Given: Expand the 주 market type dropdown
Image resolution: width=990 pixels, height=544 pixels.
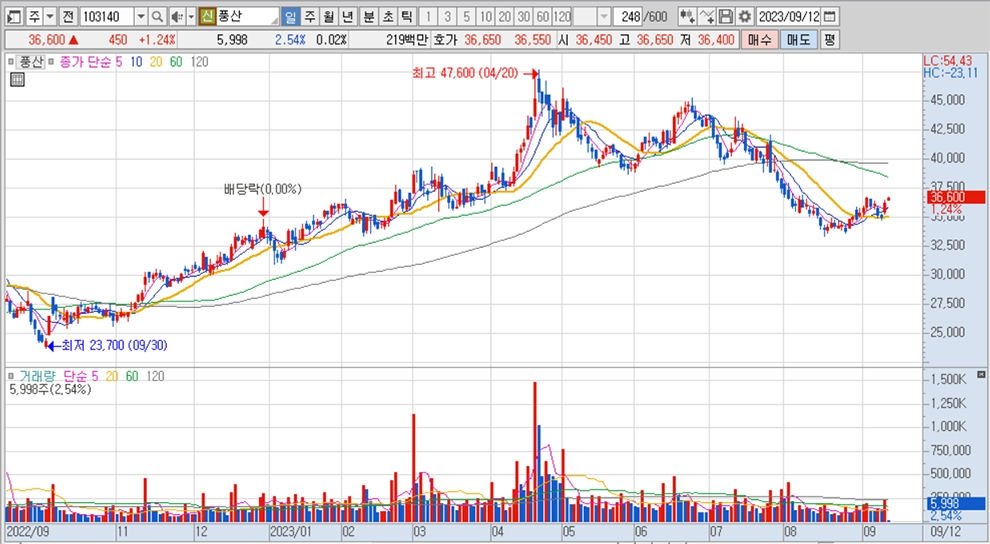Looking at the screenshot, I should [50, 17].
